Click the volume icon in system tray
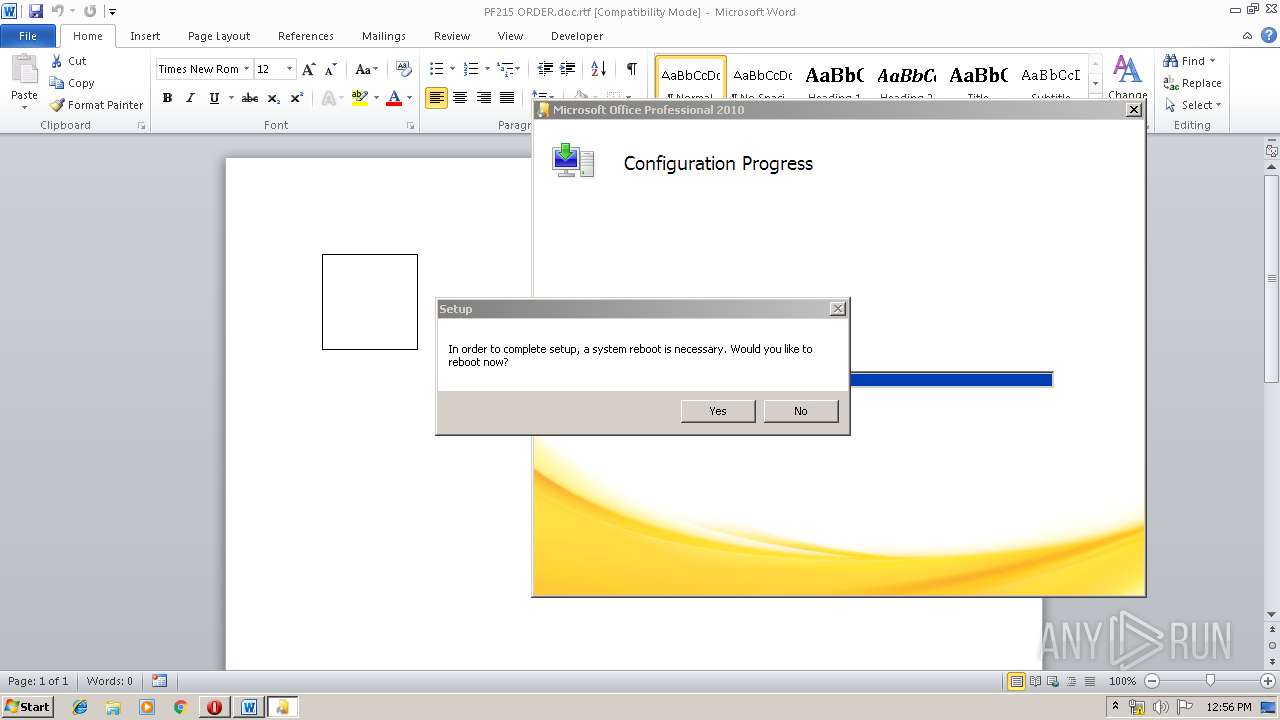This screenshot has width=1280, height=720. coord(1160,707)
